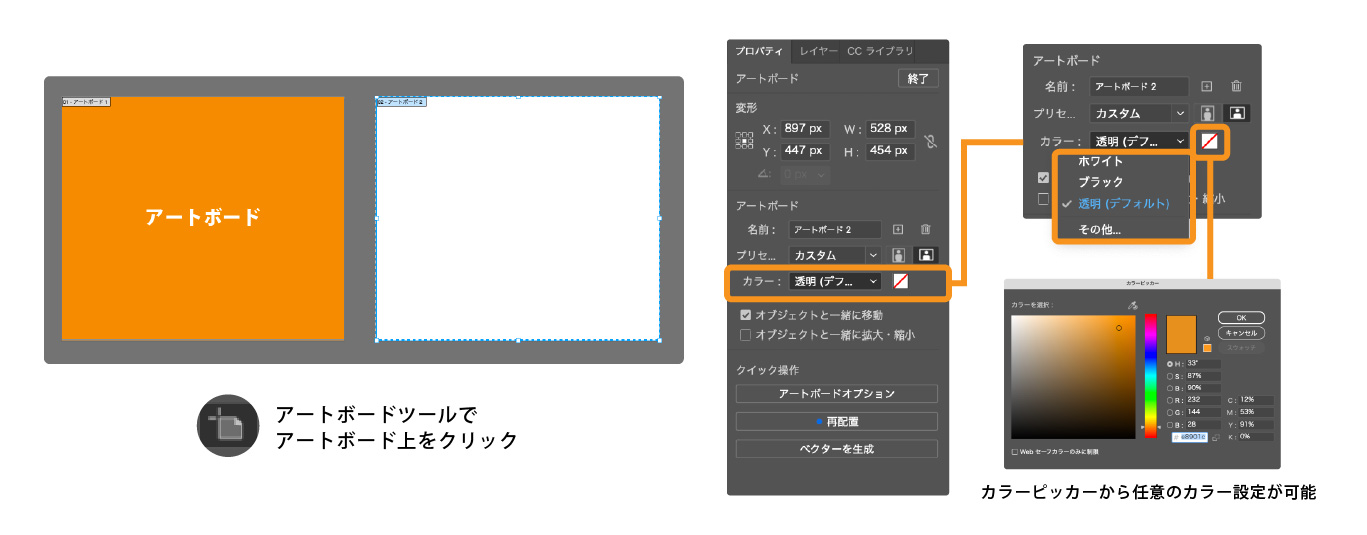The image size is (1367, 535).
Task: Set landscape orientation in Properties panel
Action: point(925,256)
